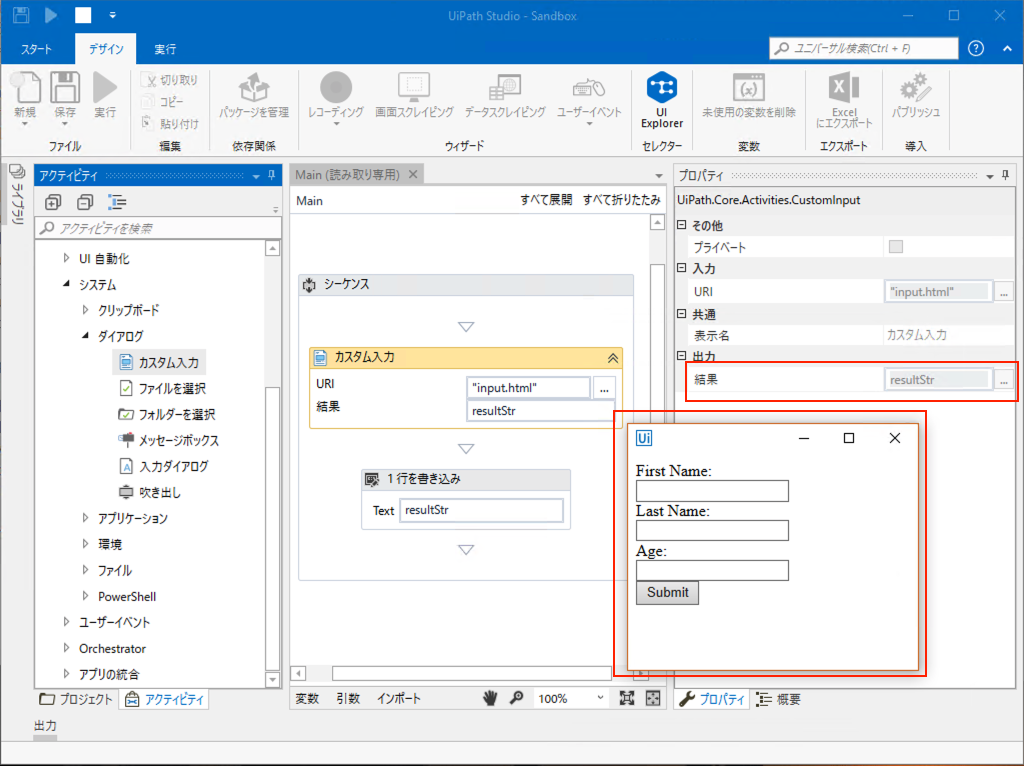Viewport: 1024px width, 766px height.
Task: Click 貼り付け paste in ribbon
Action: tap(170, 123)
